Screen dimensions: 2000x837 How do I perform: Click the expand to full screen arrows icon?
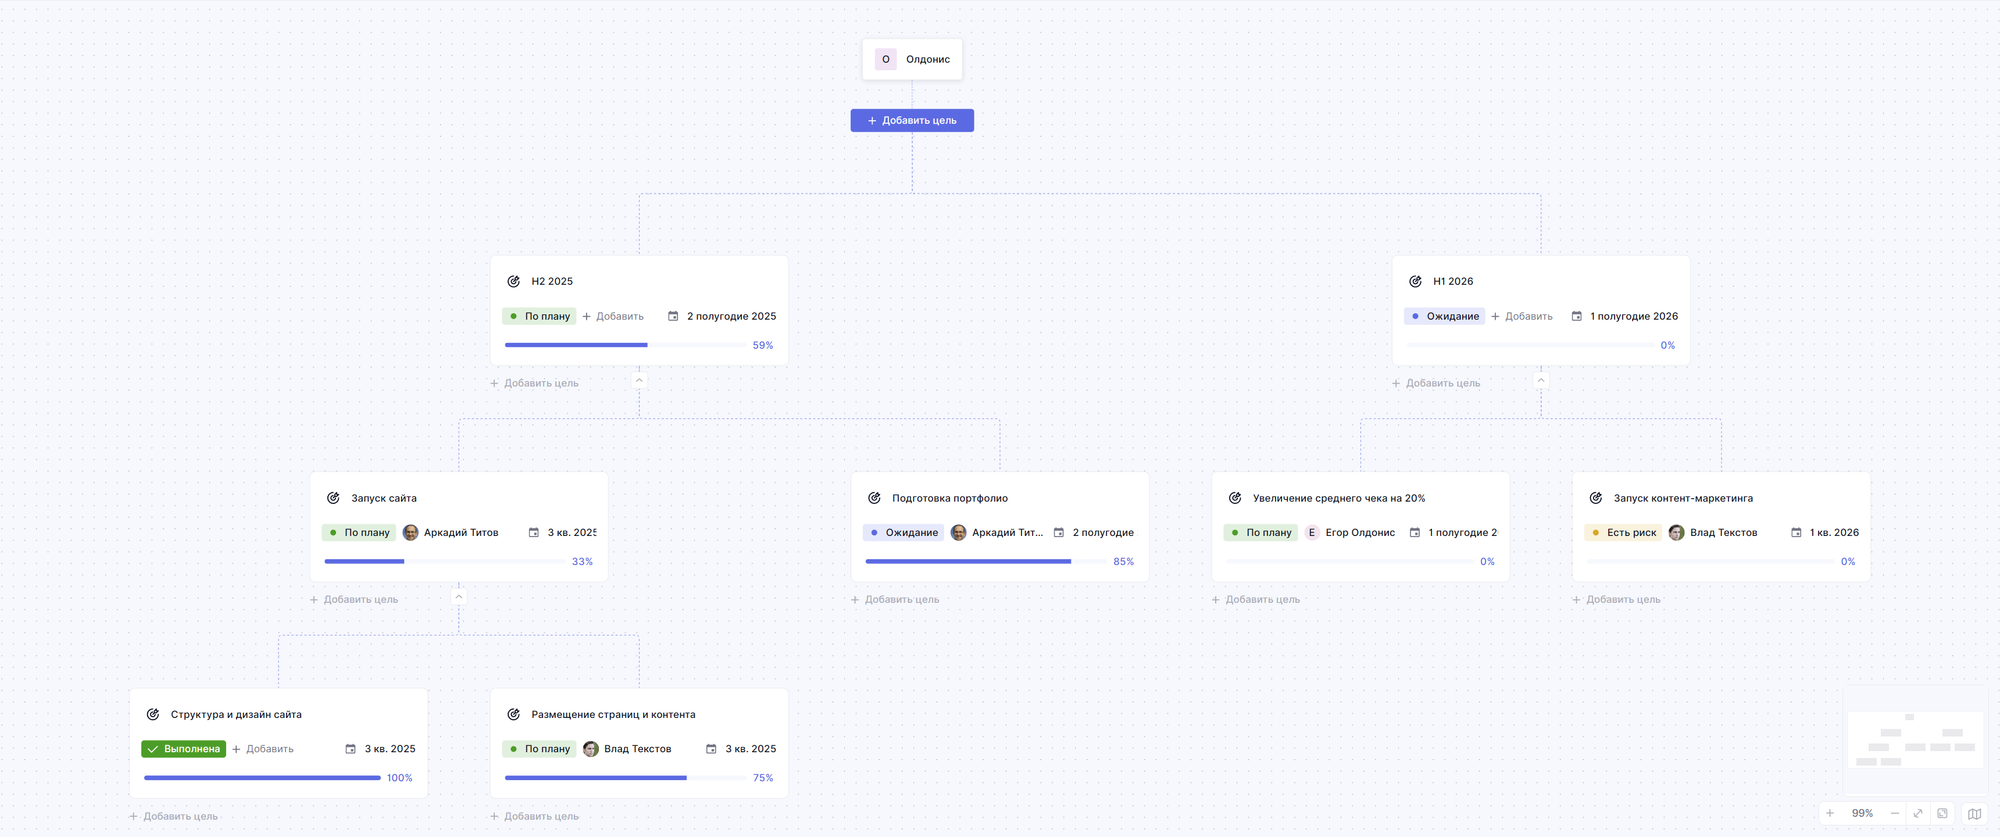coord(1918,813)
